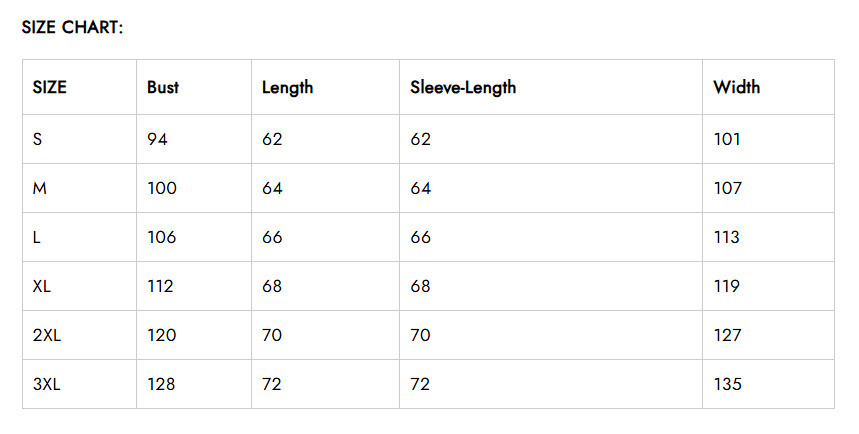
Task: Select the width value 127
Action: [x=727, y=335]
